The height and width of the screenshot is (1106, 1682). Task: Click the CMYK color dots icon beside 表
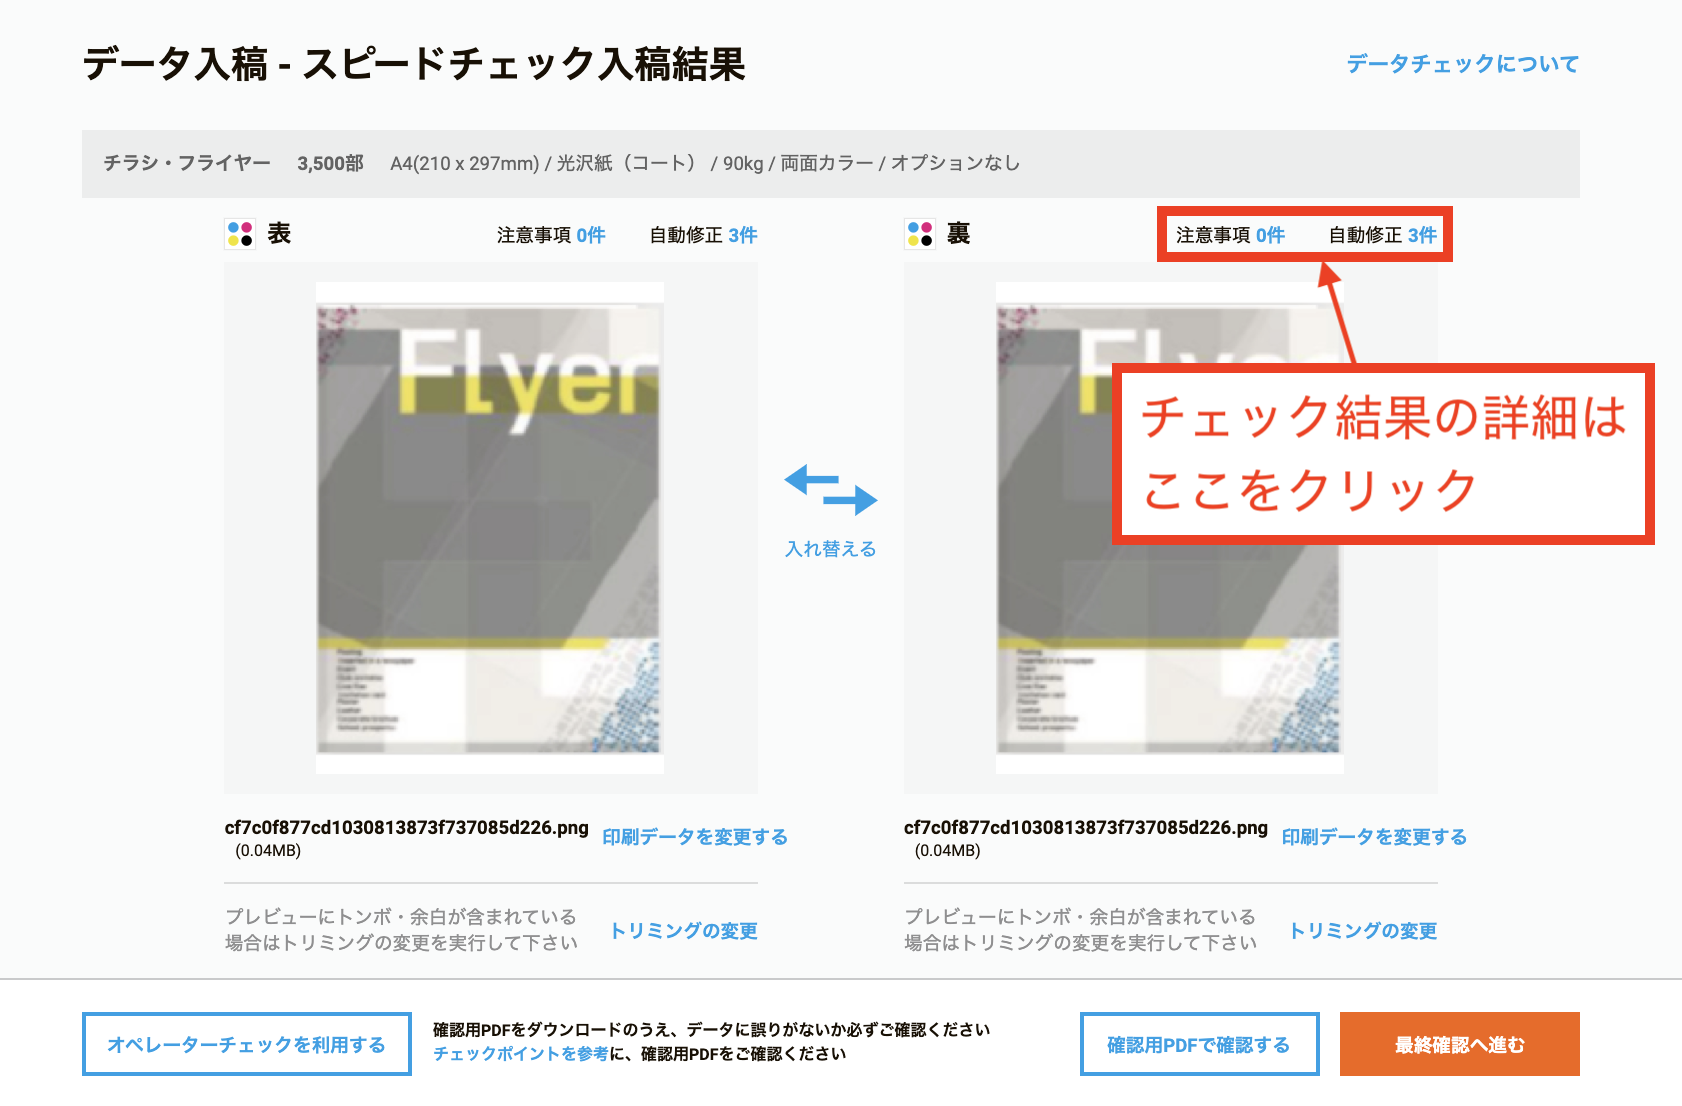click(240, 234)
